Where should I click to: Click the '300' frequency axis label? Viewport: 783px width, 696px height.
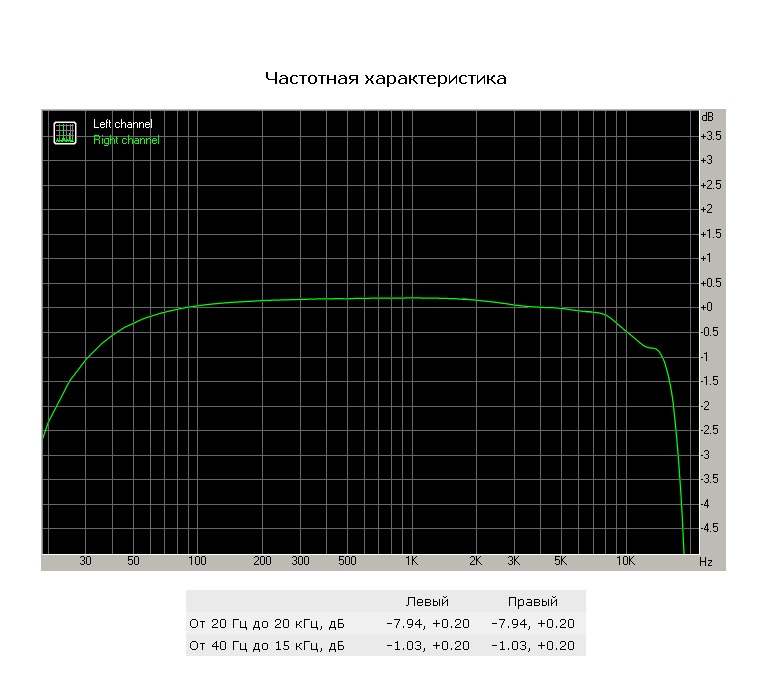300,561
